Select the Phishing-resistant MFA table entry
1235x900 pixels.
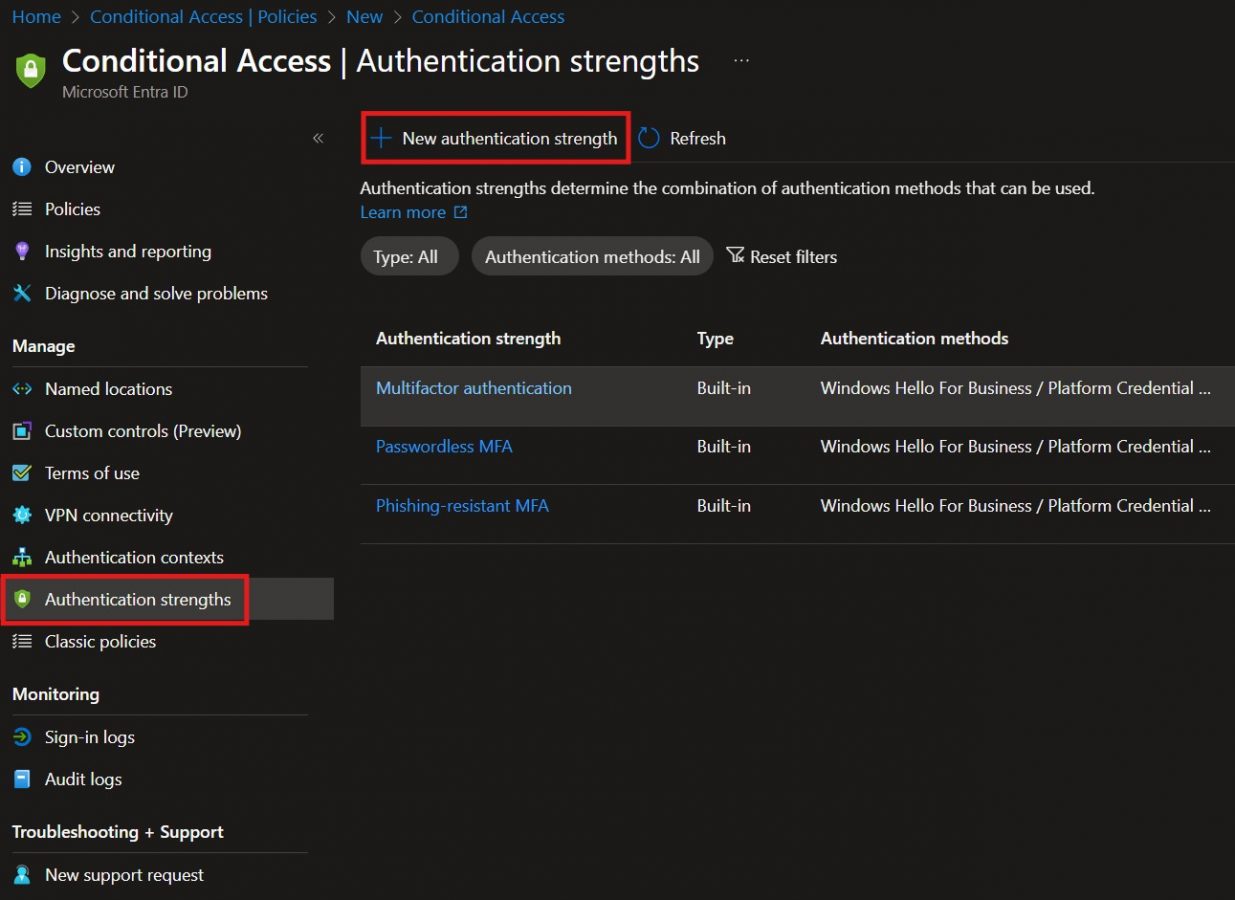pos(462,505)
